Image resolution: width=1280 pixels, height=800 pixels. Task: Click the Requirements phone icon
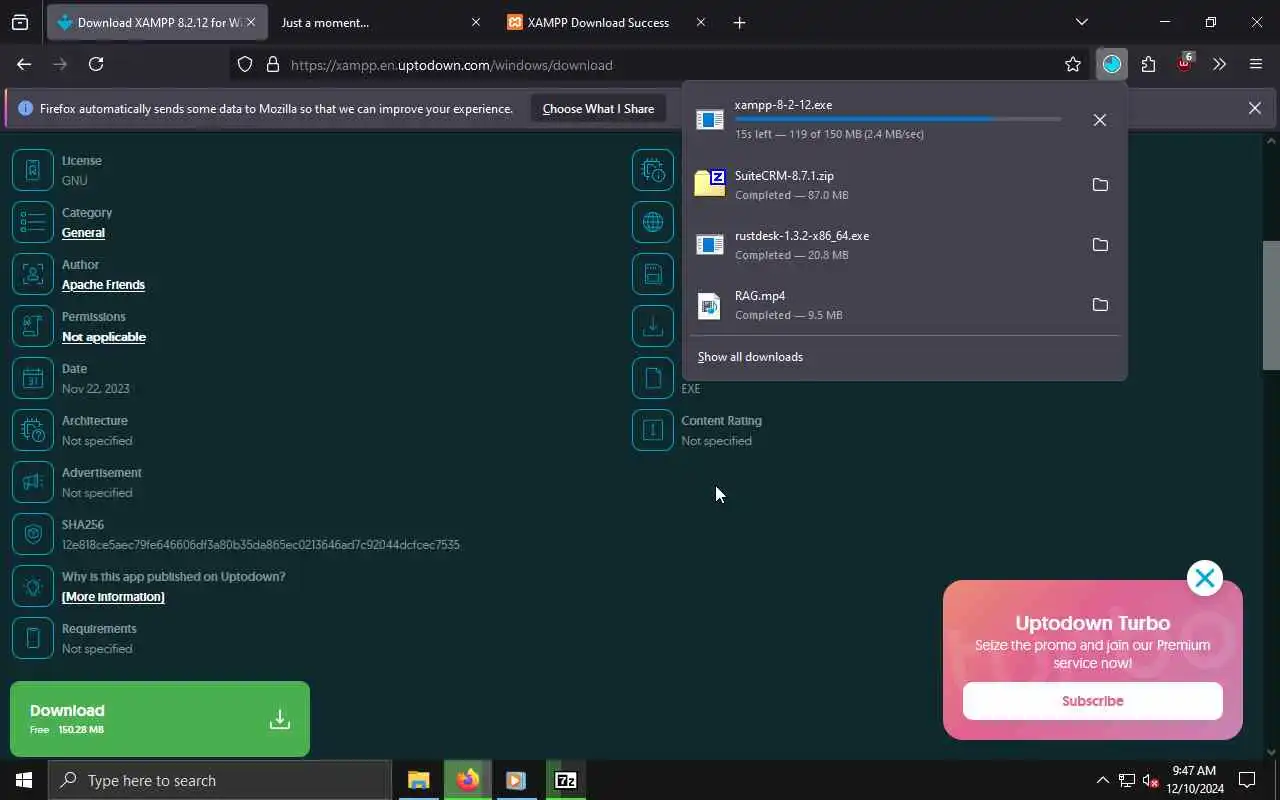(33, 638)
